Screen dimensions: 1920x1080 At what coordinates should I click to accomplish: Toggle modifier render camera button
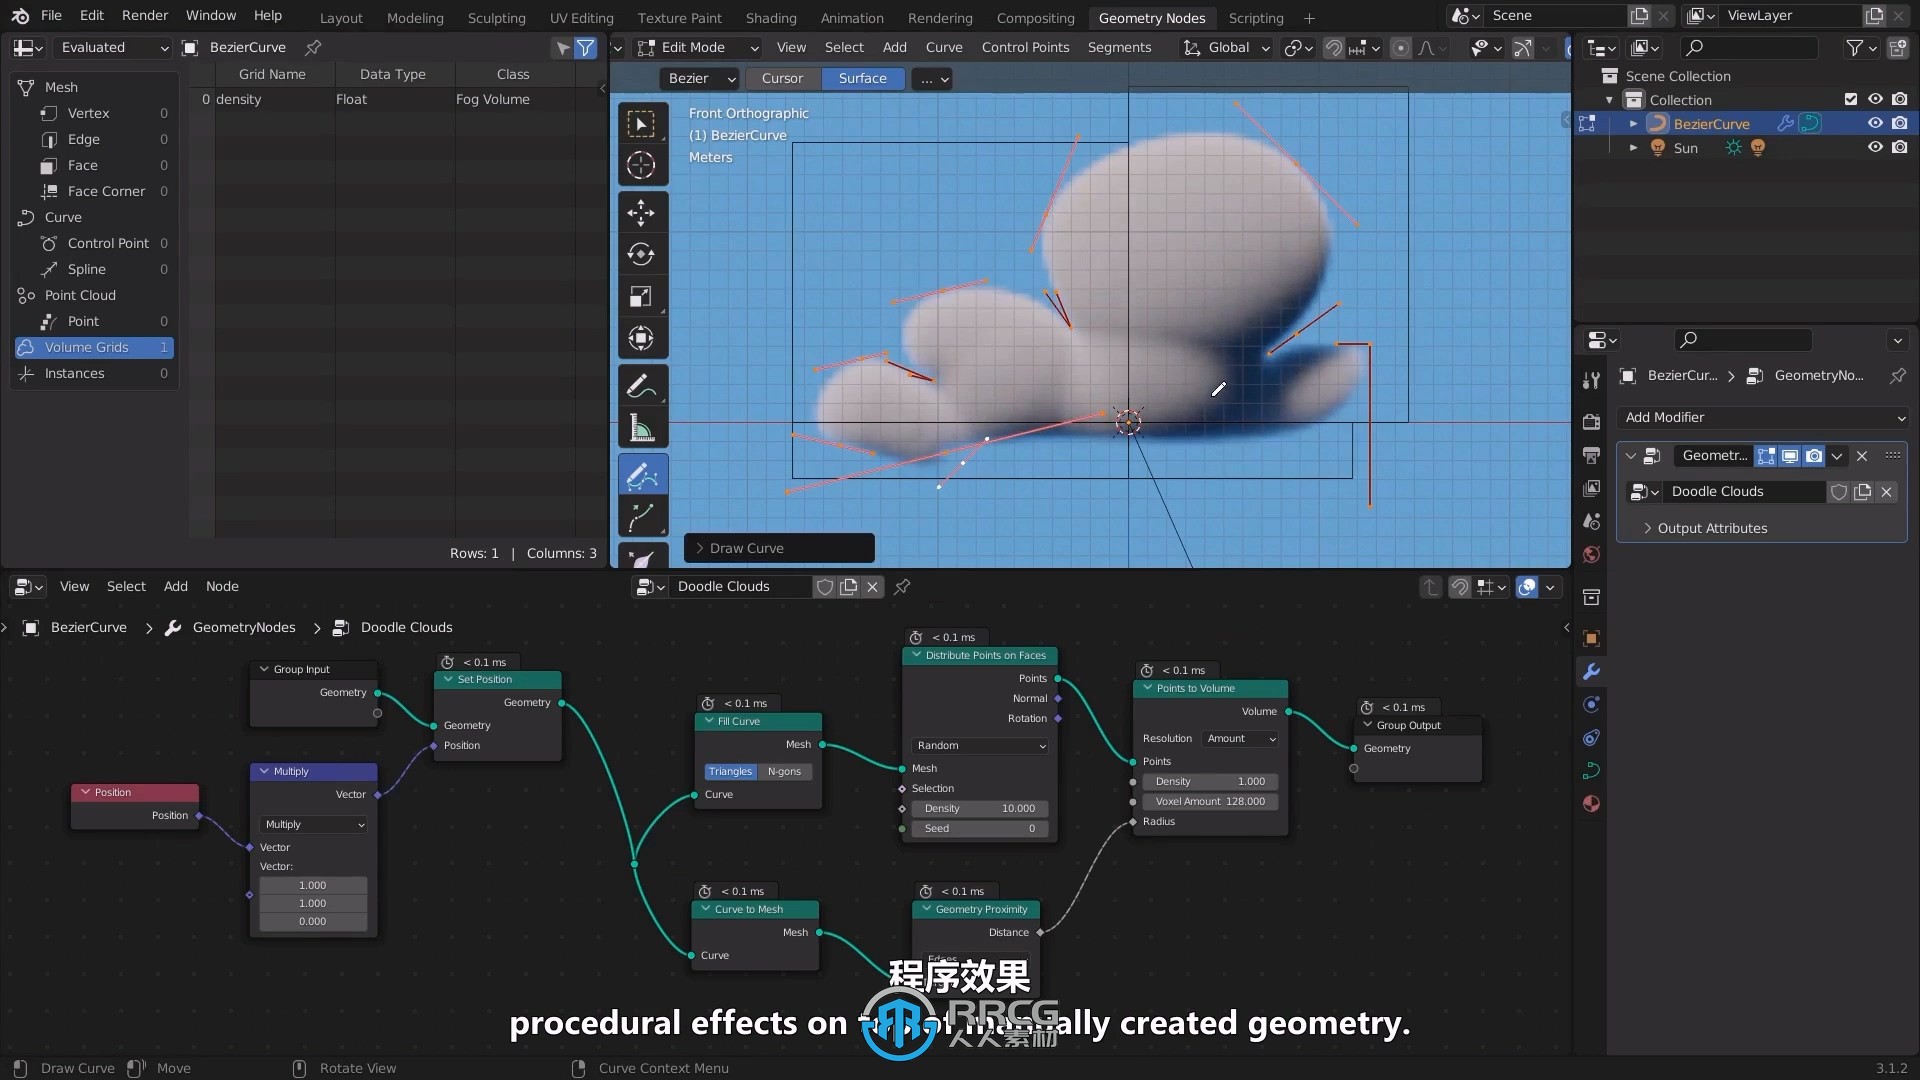[x=1814, y=456]
